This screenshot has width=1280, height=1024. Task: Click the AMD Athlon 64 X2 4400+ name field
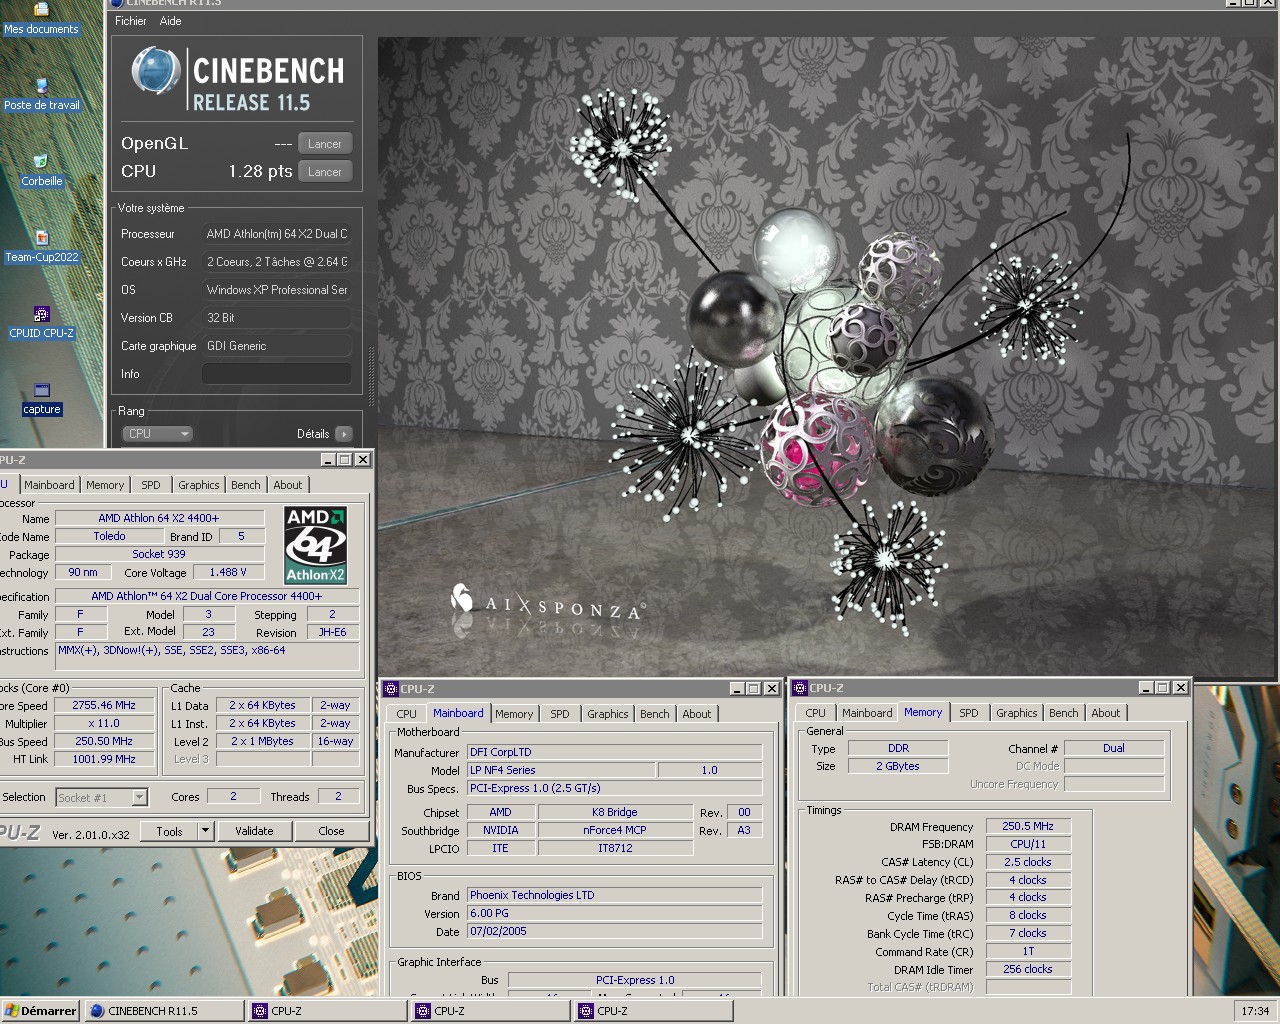click(159, 518)
